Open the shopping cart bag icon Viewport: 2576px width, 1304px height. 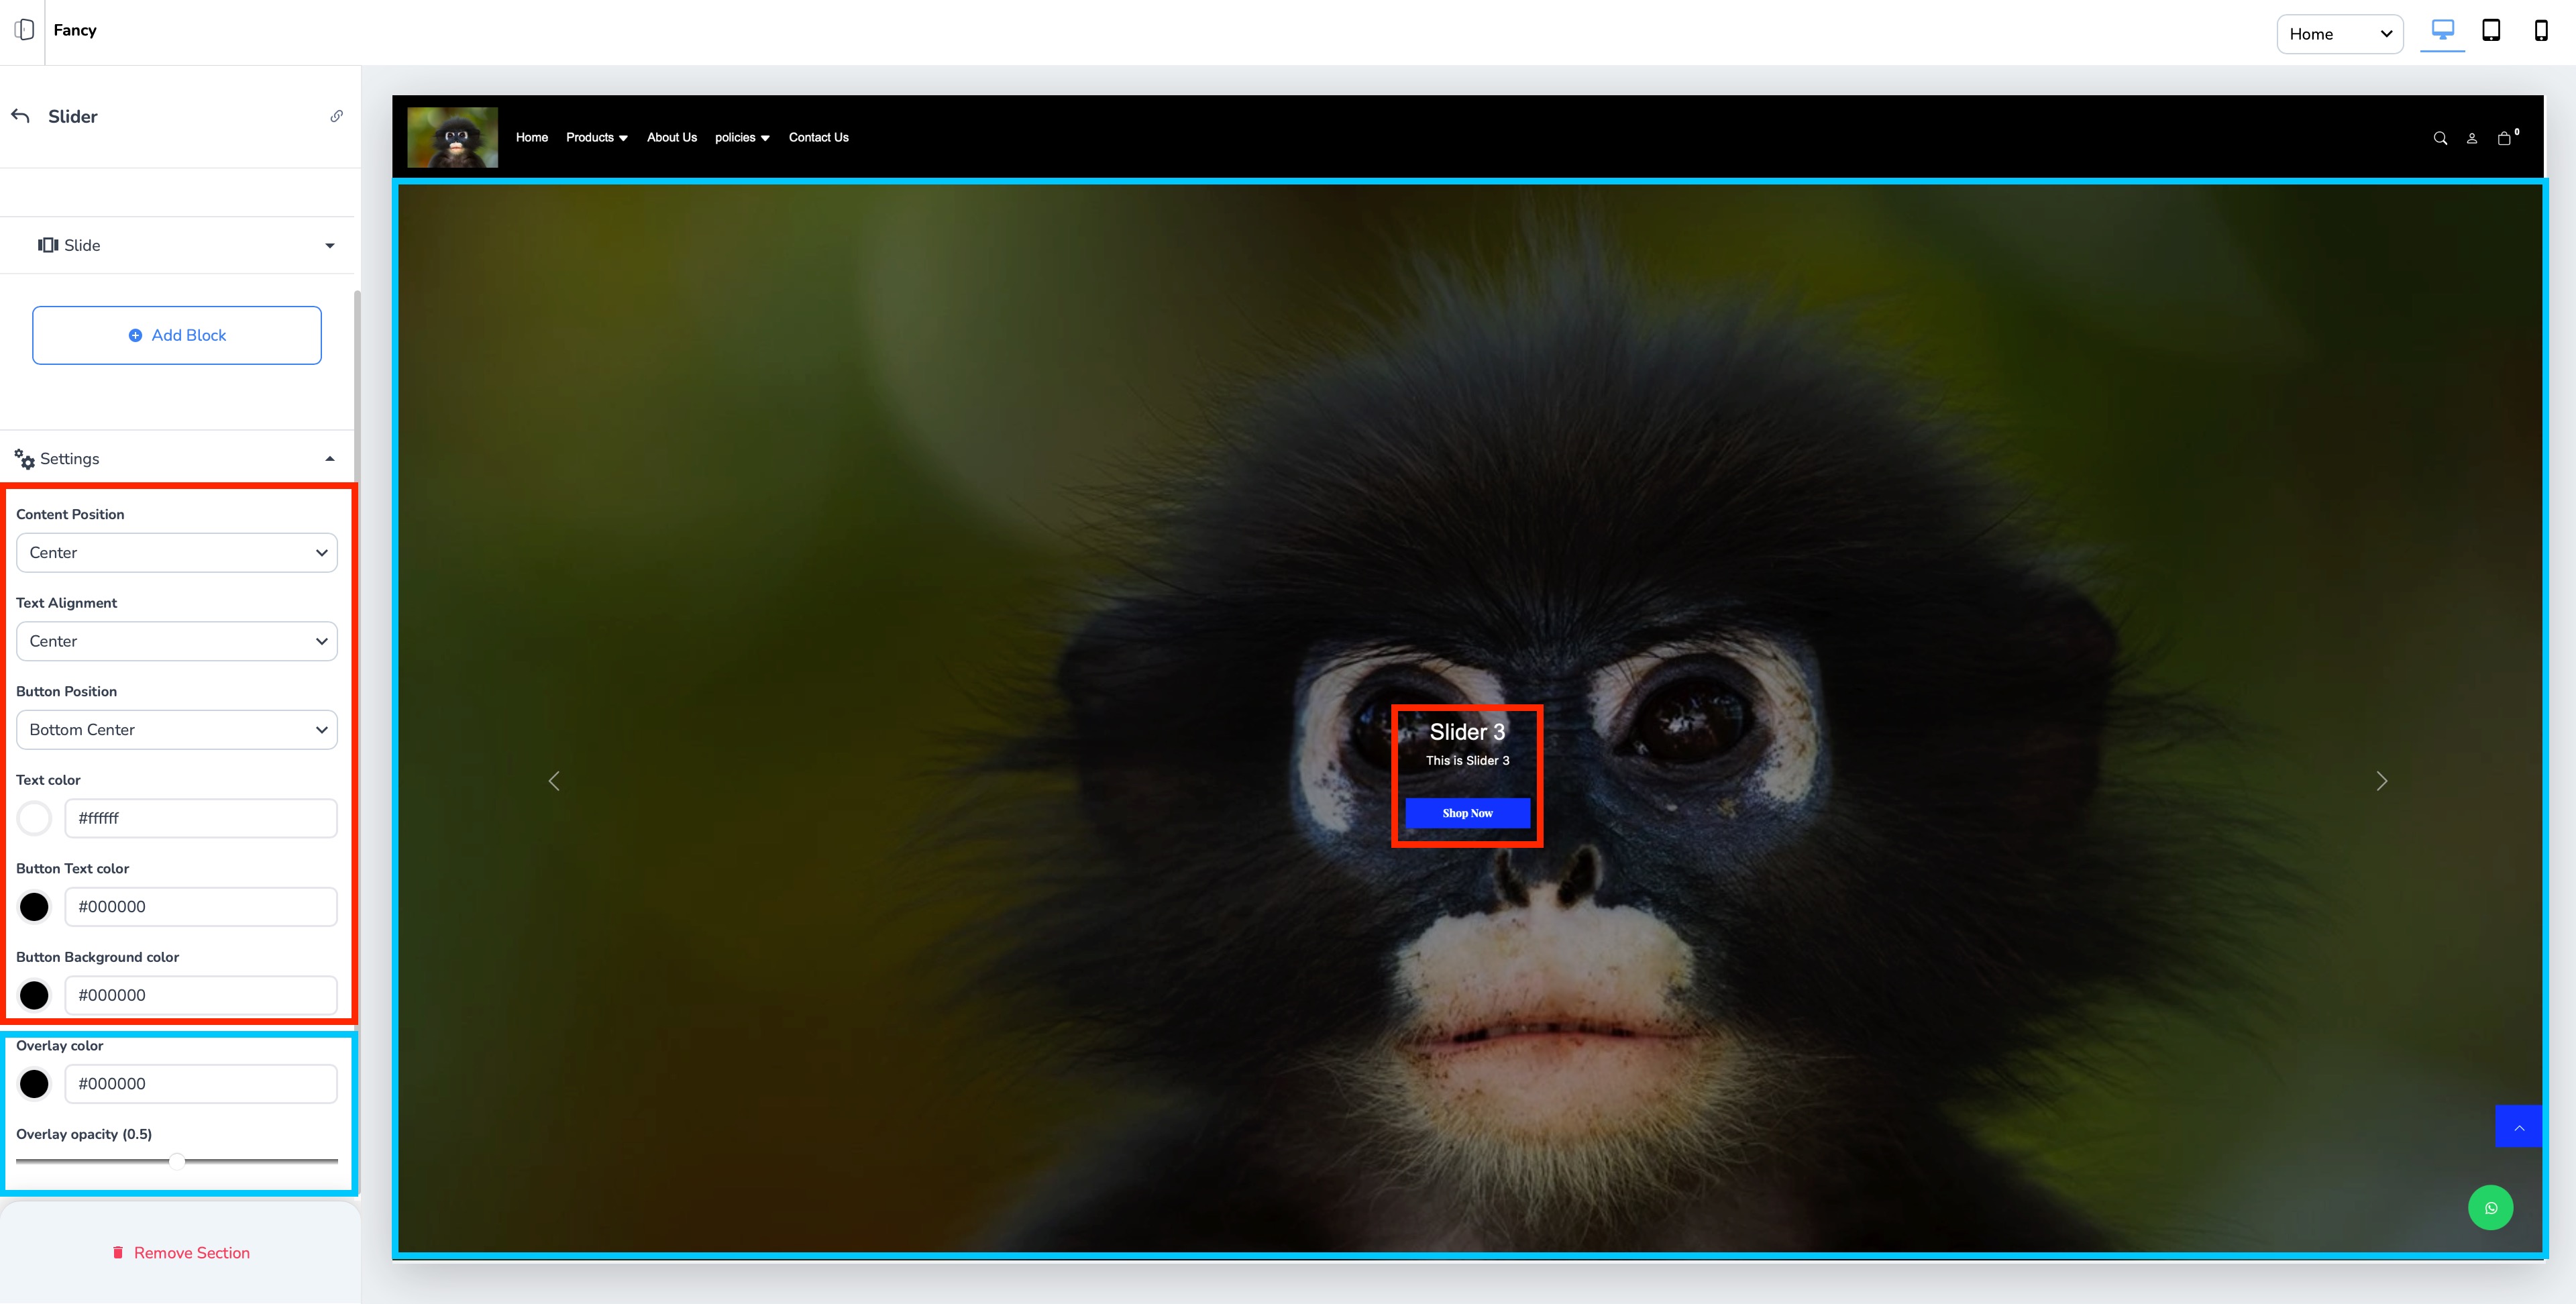2504,138
